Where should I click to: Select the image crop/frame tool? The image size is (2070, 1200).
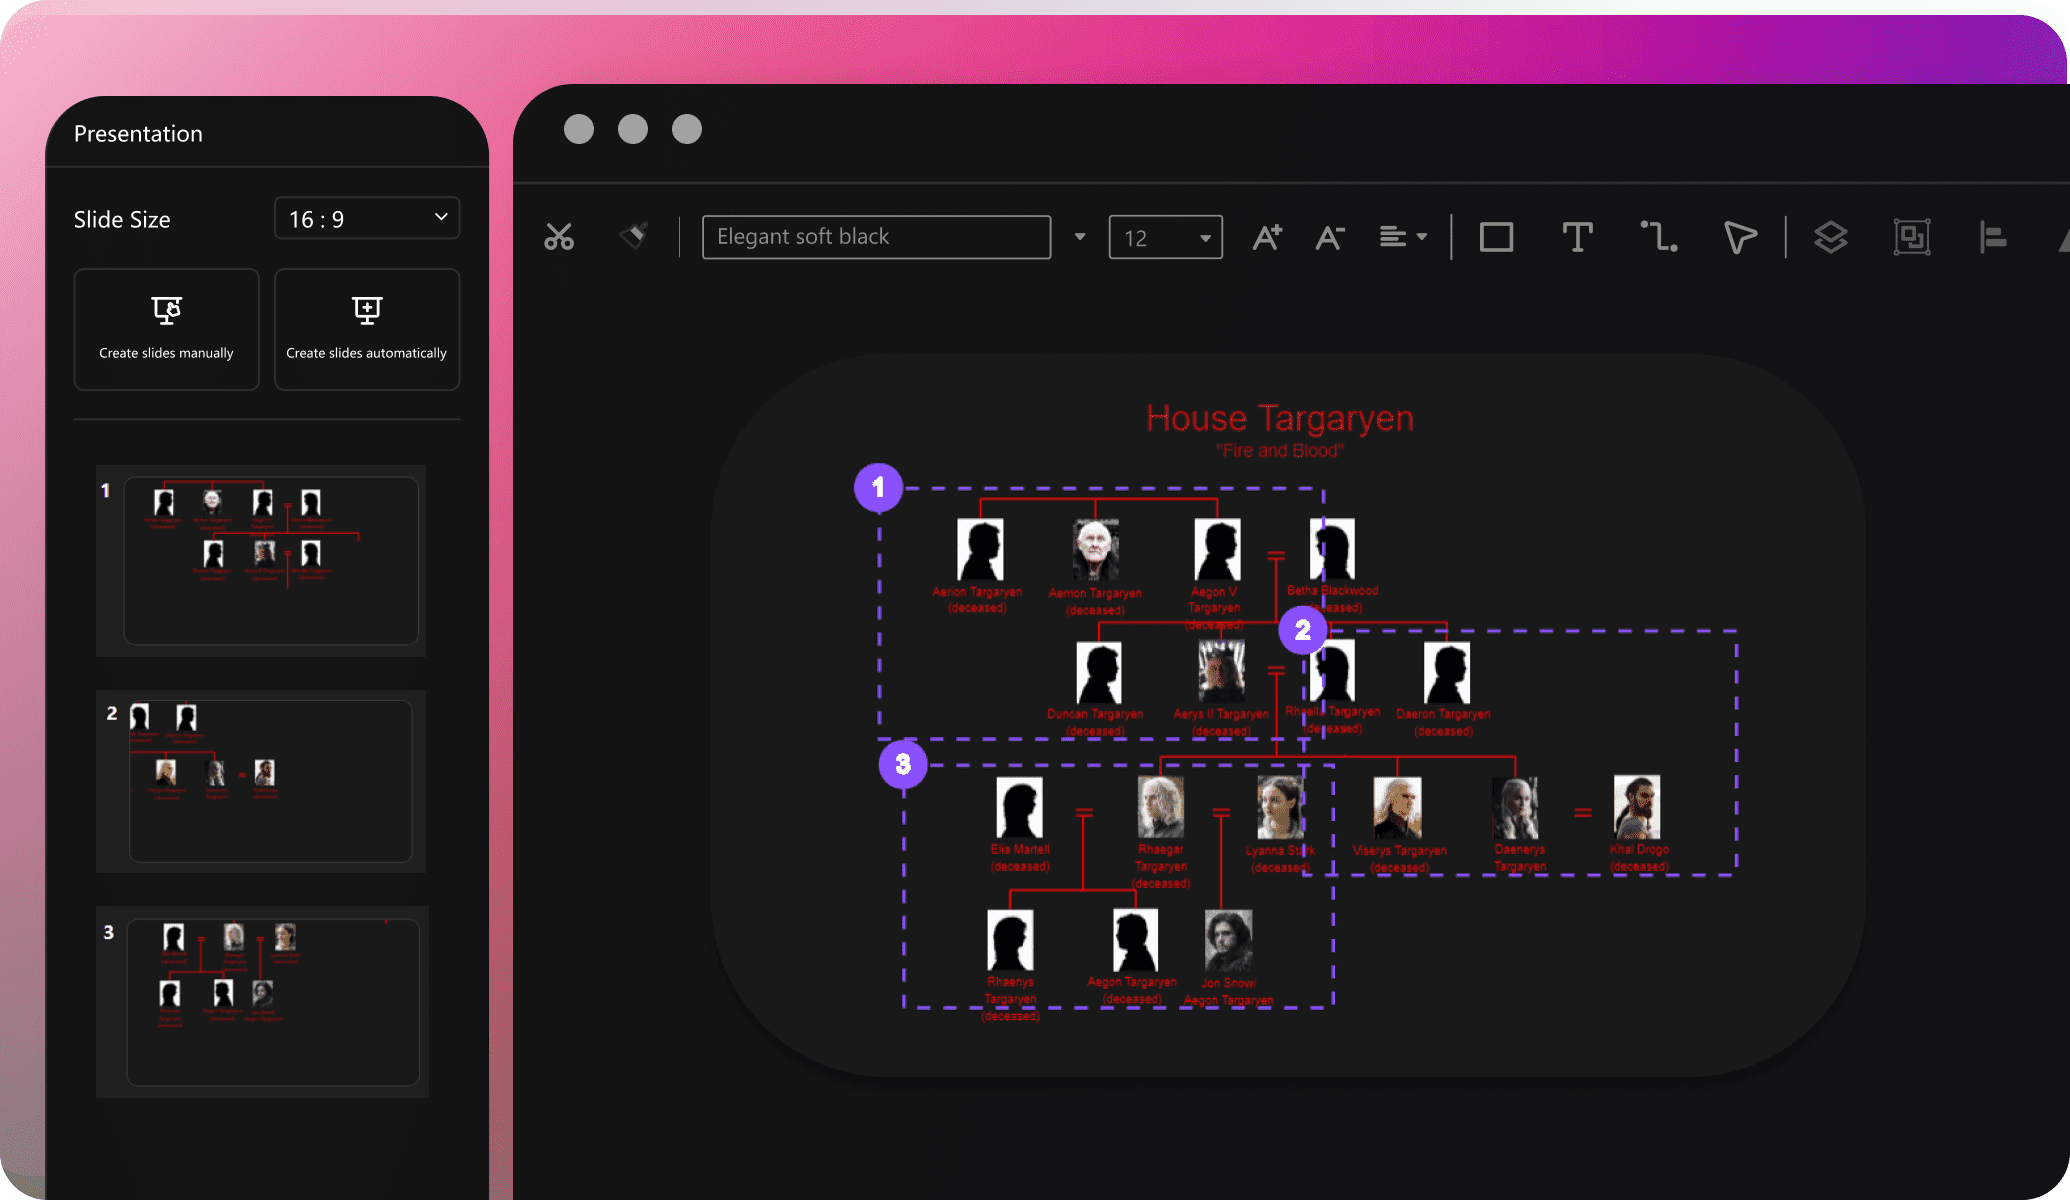point(1910,234)
